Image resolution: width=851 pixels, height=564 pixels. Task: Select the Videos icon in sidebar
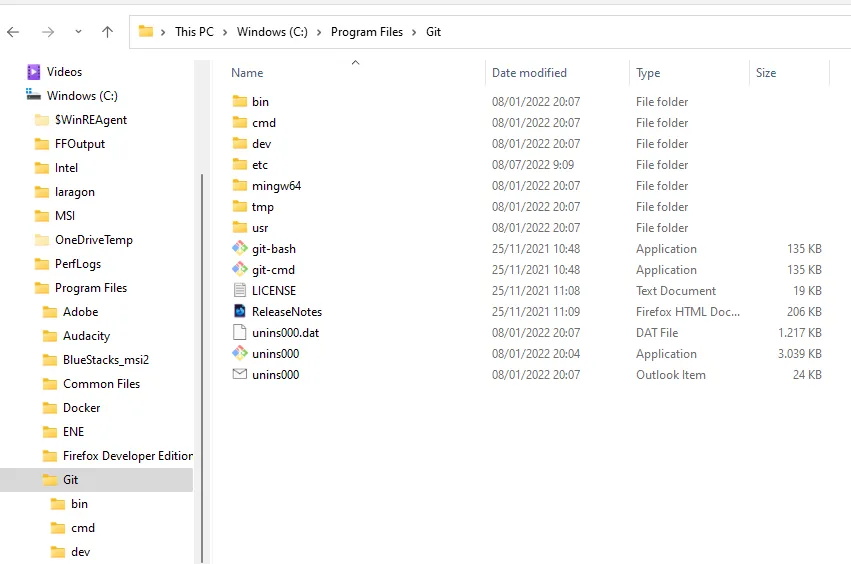coord(33,72)
